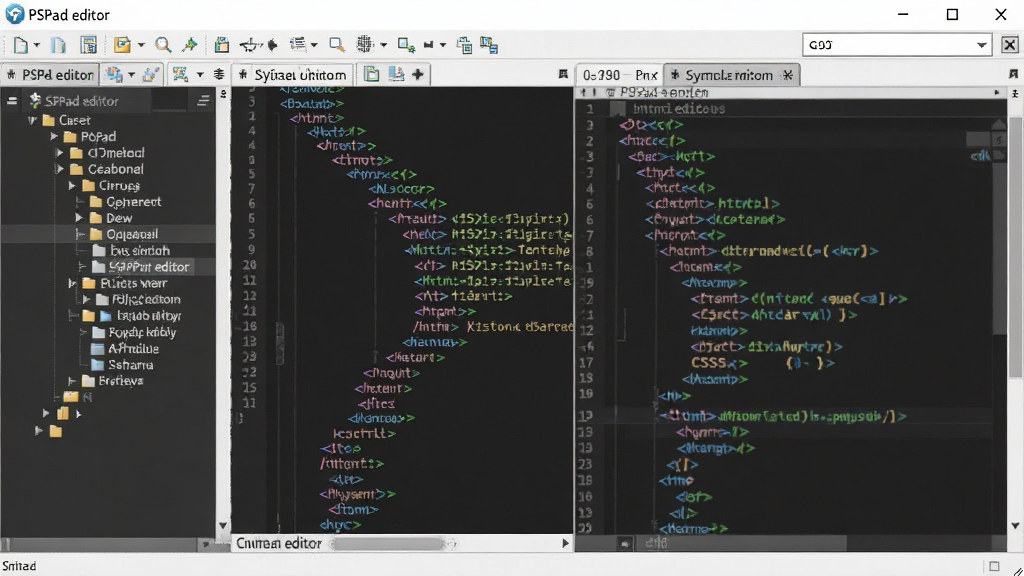The image size is (1024, 576).
Task: Click the pin icon at the left editor's top-right
Action: coord(563,74)
